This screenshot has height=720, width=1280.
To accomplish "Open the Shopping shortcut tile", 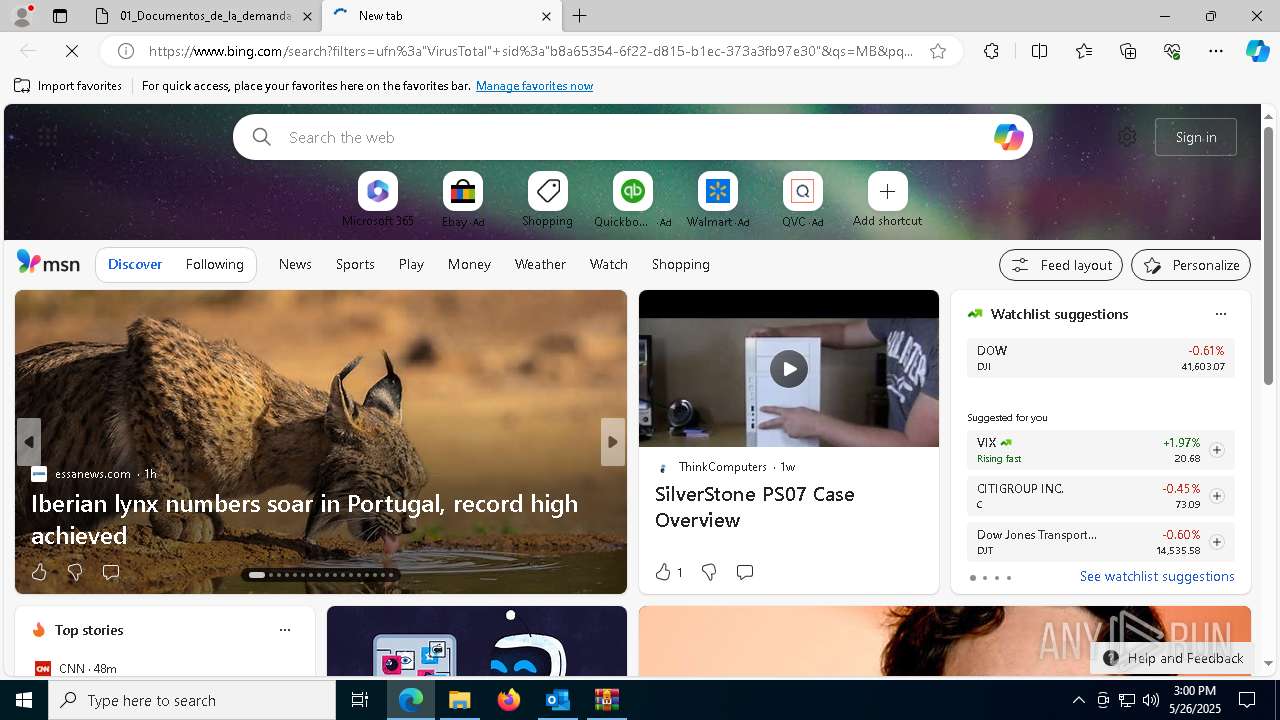I will tap(547, 200).
